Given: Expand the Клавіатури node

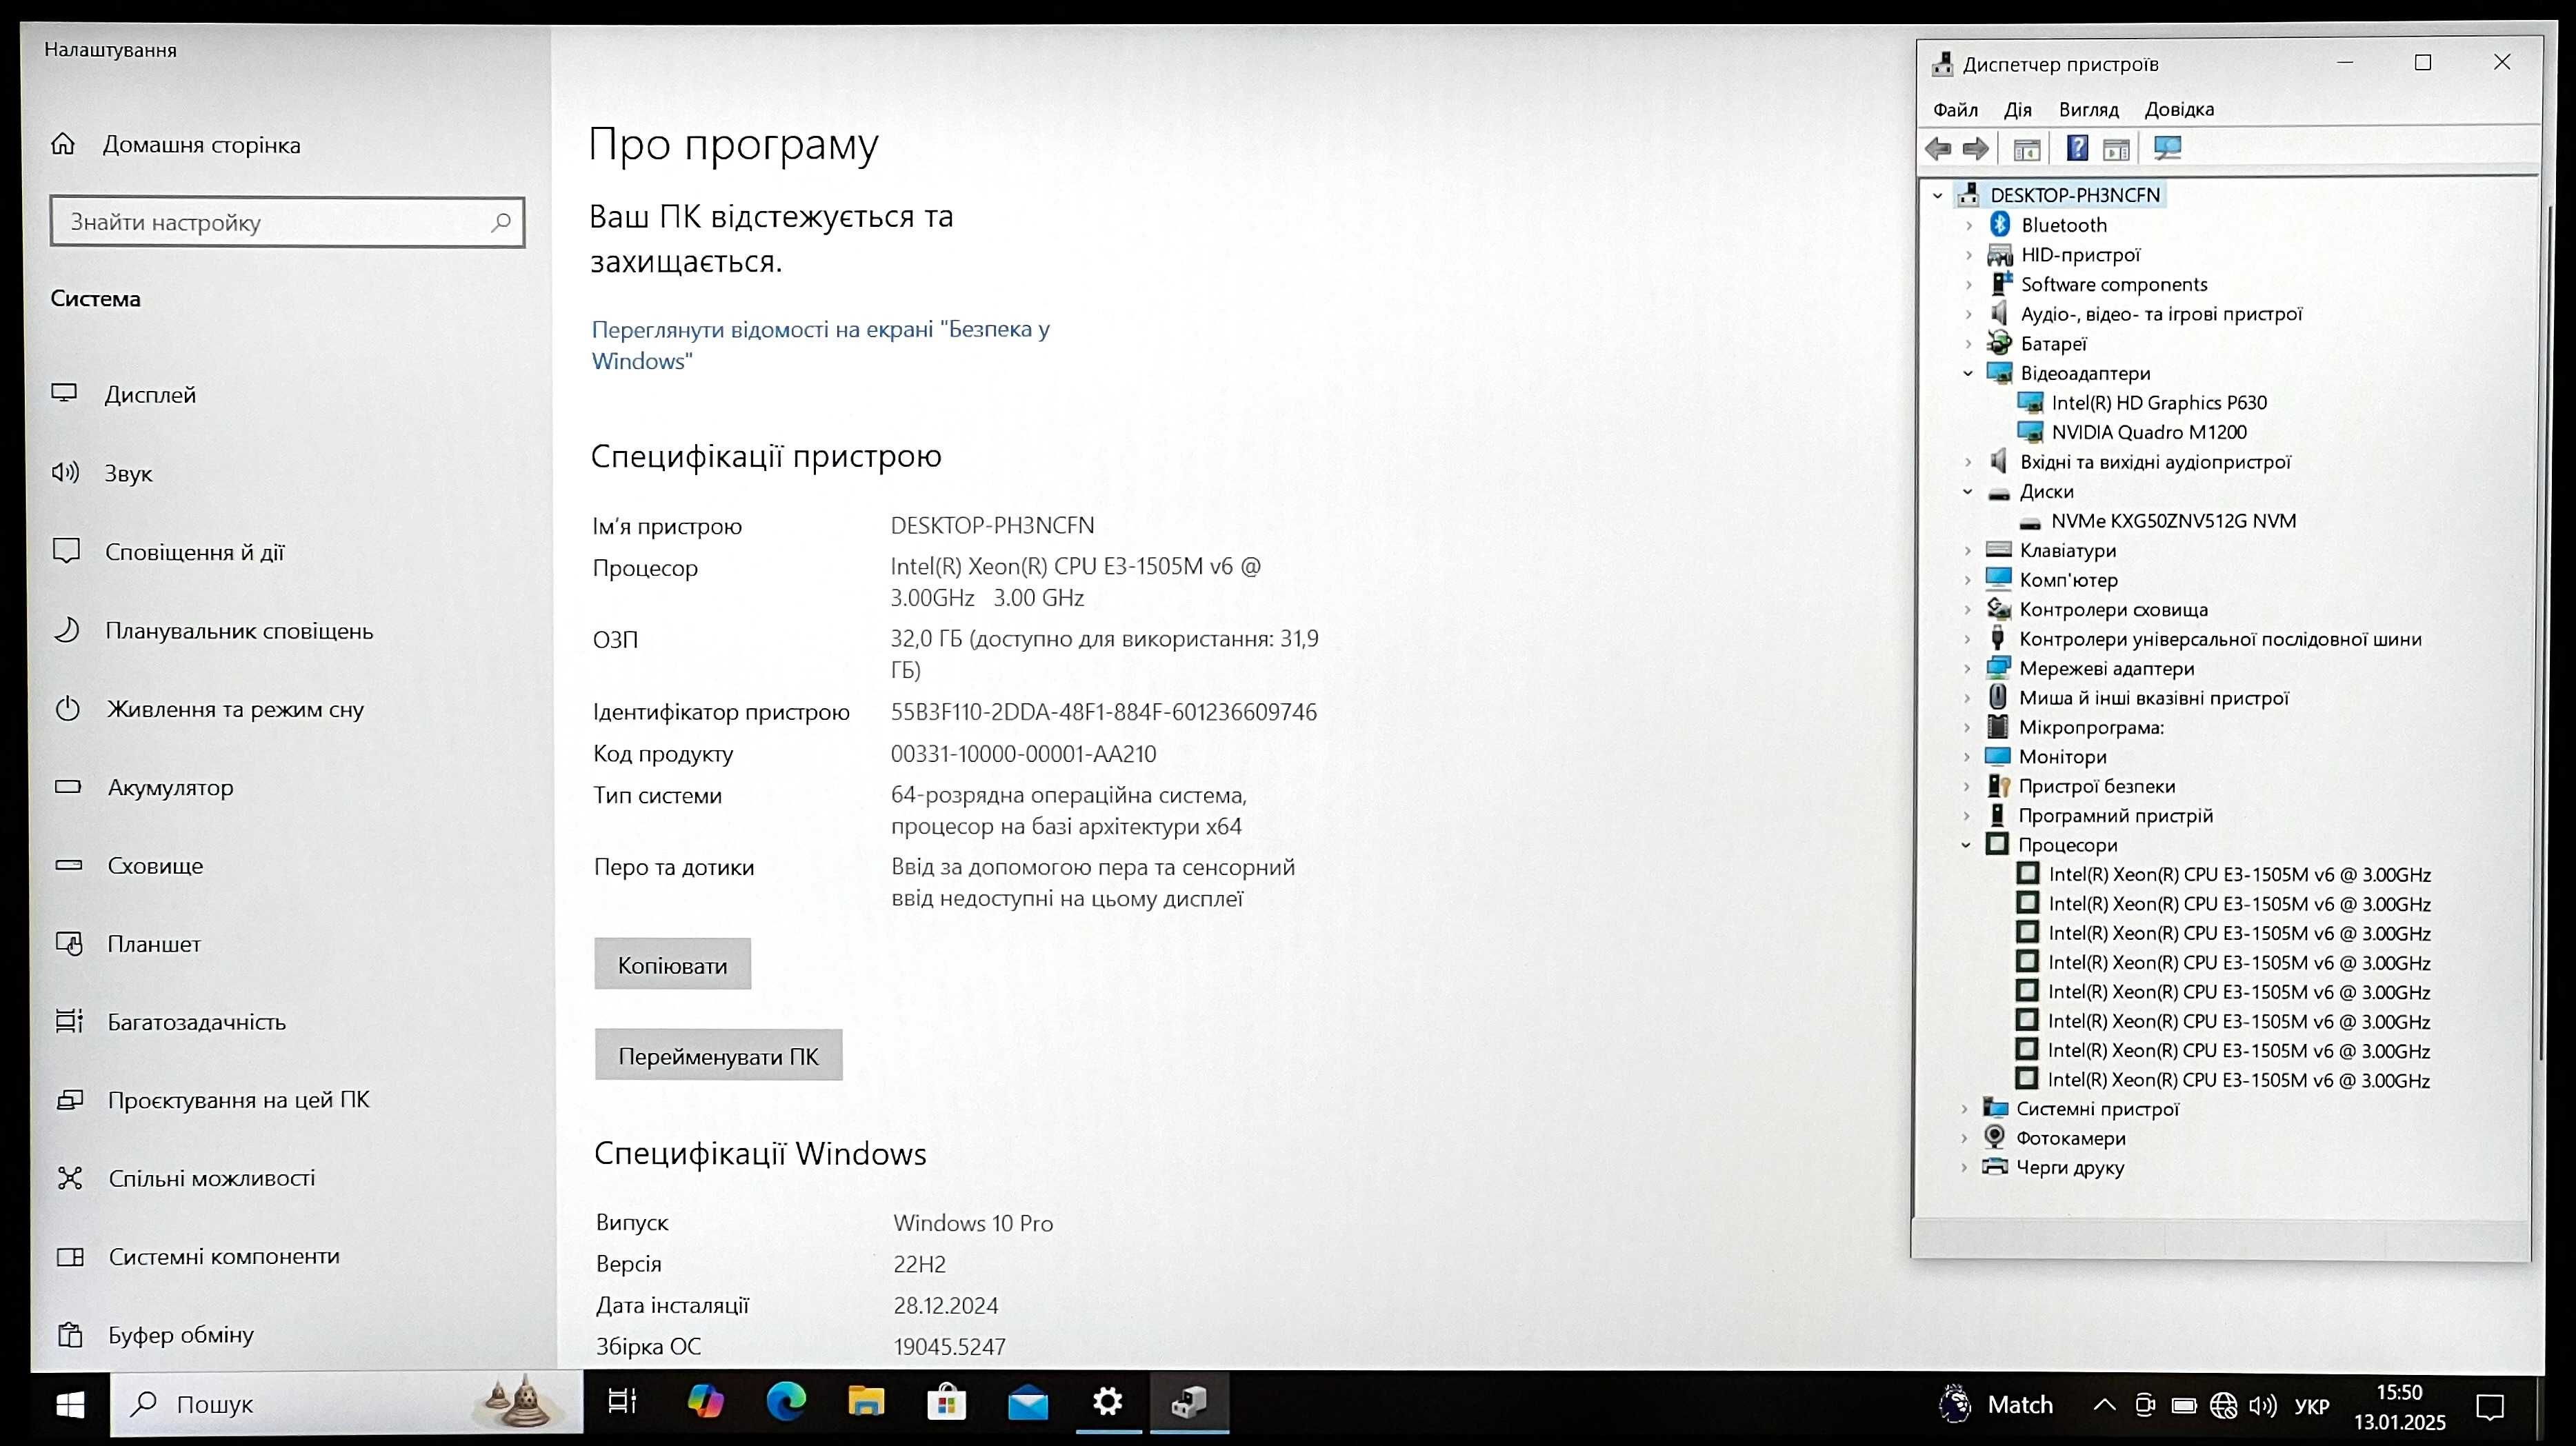Looking at the screenshot, I should point(1967,550).
